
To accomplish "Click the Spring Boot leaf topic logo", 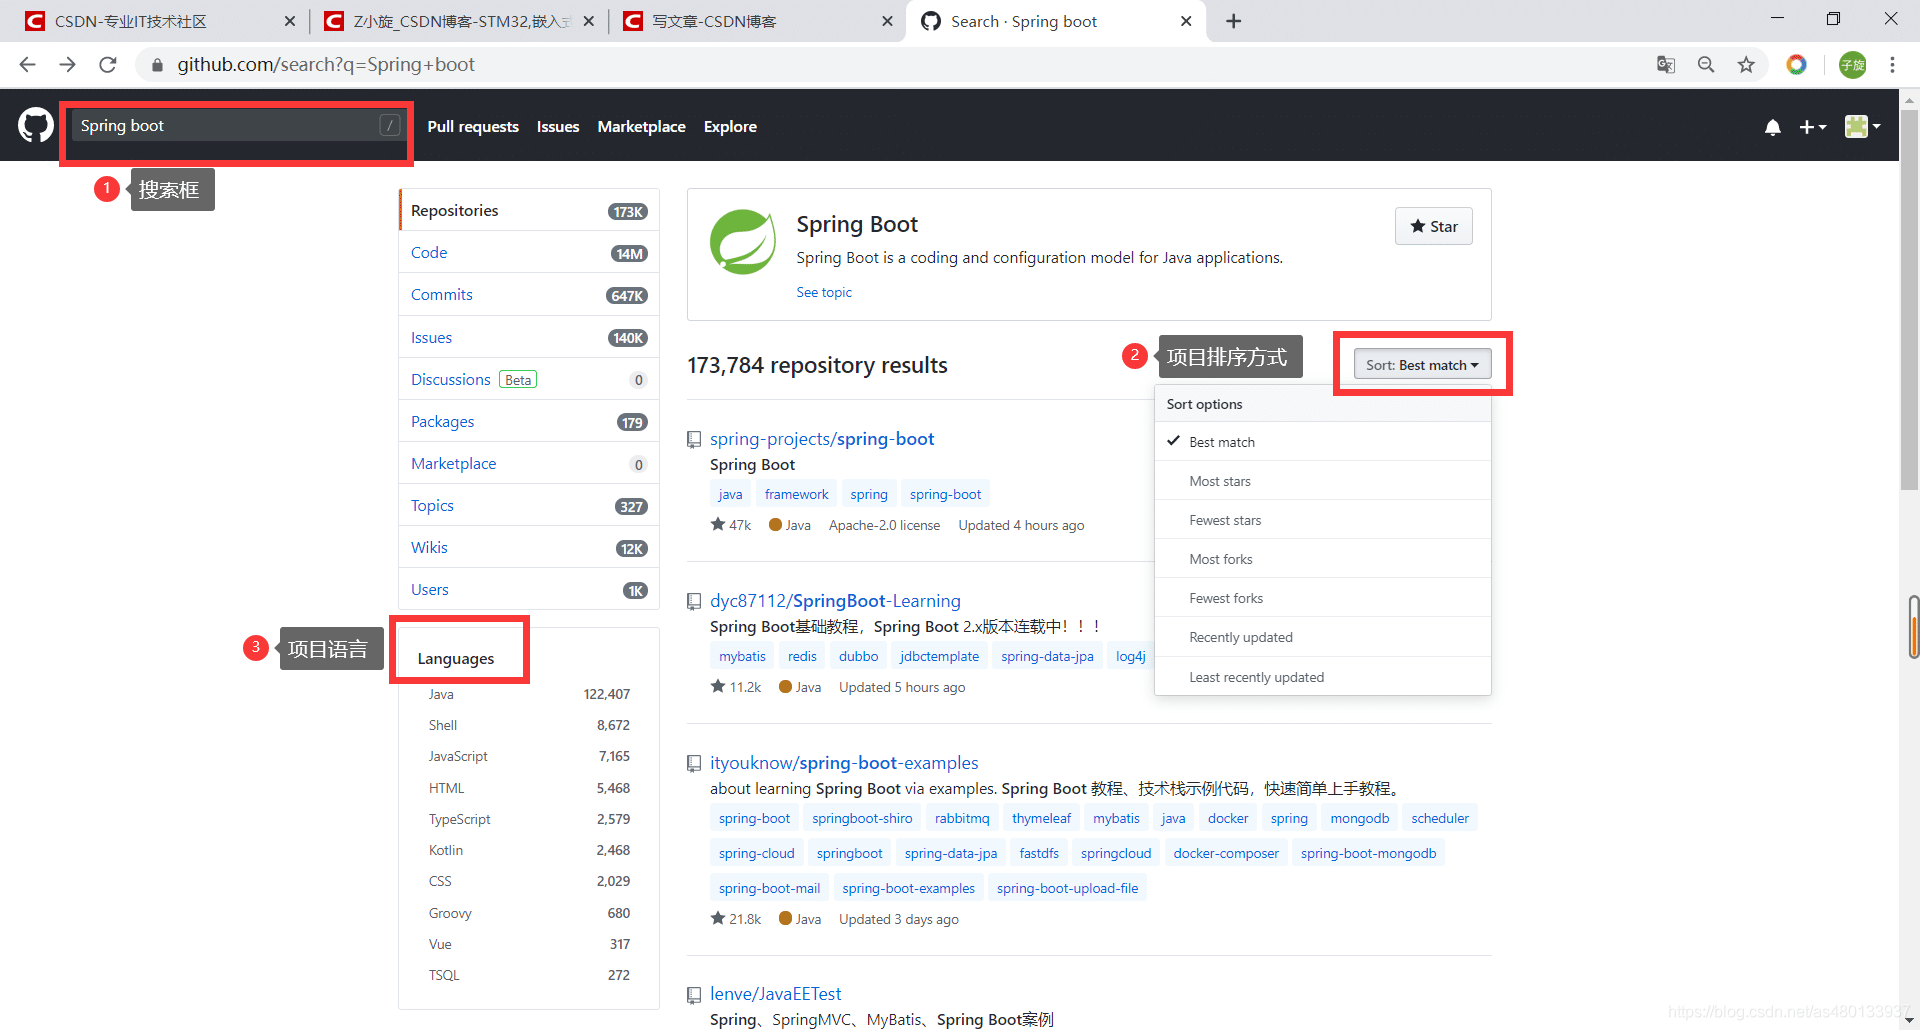I will tap(743, 241).
